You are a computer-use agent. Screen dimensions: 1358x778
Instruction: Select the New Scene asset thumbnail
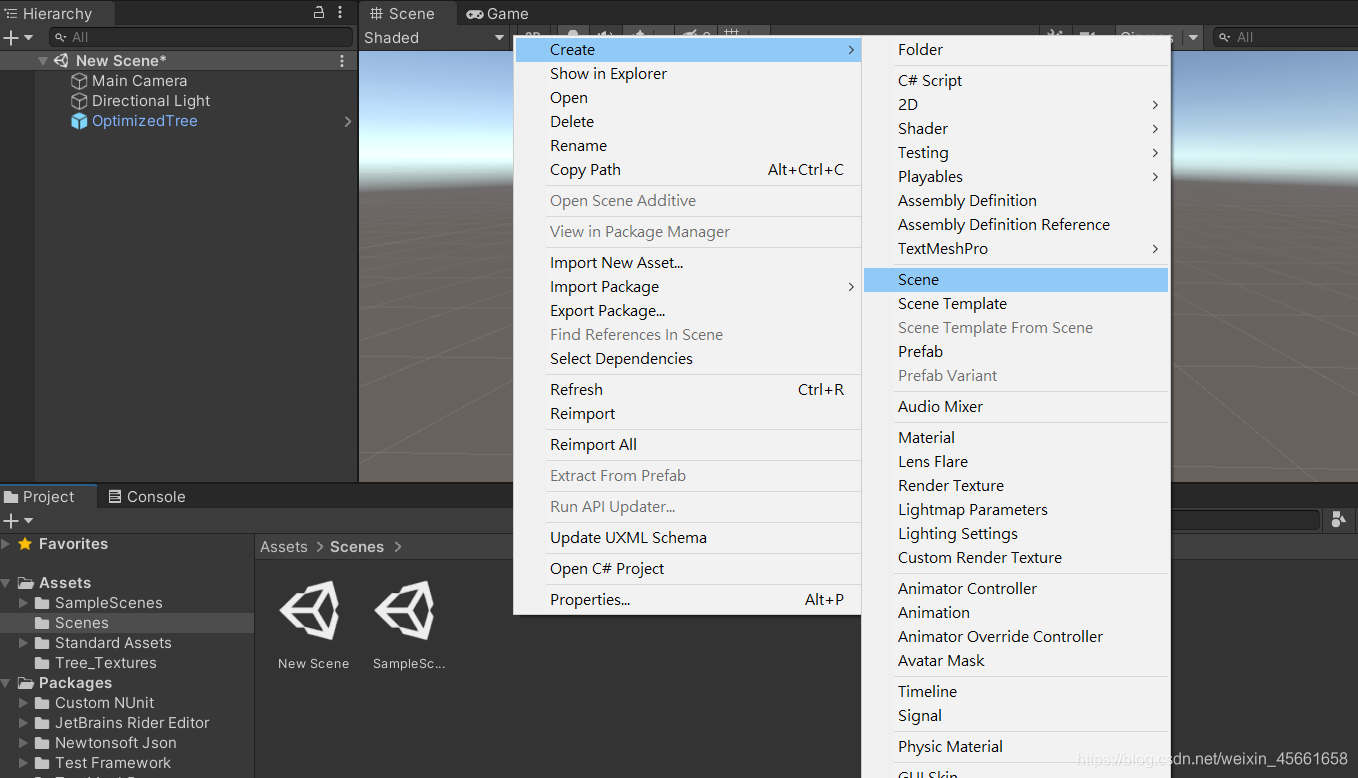click(310, 610)
